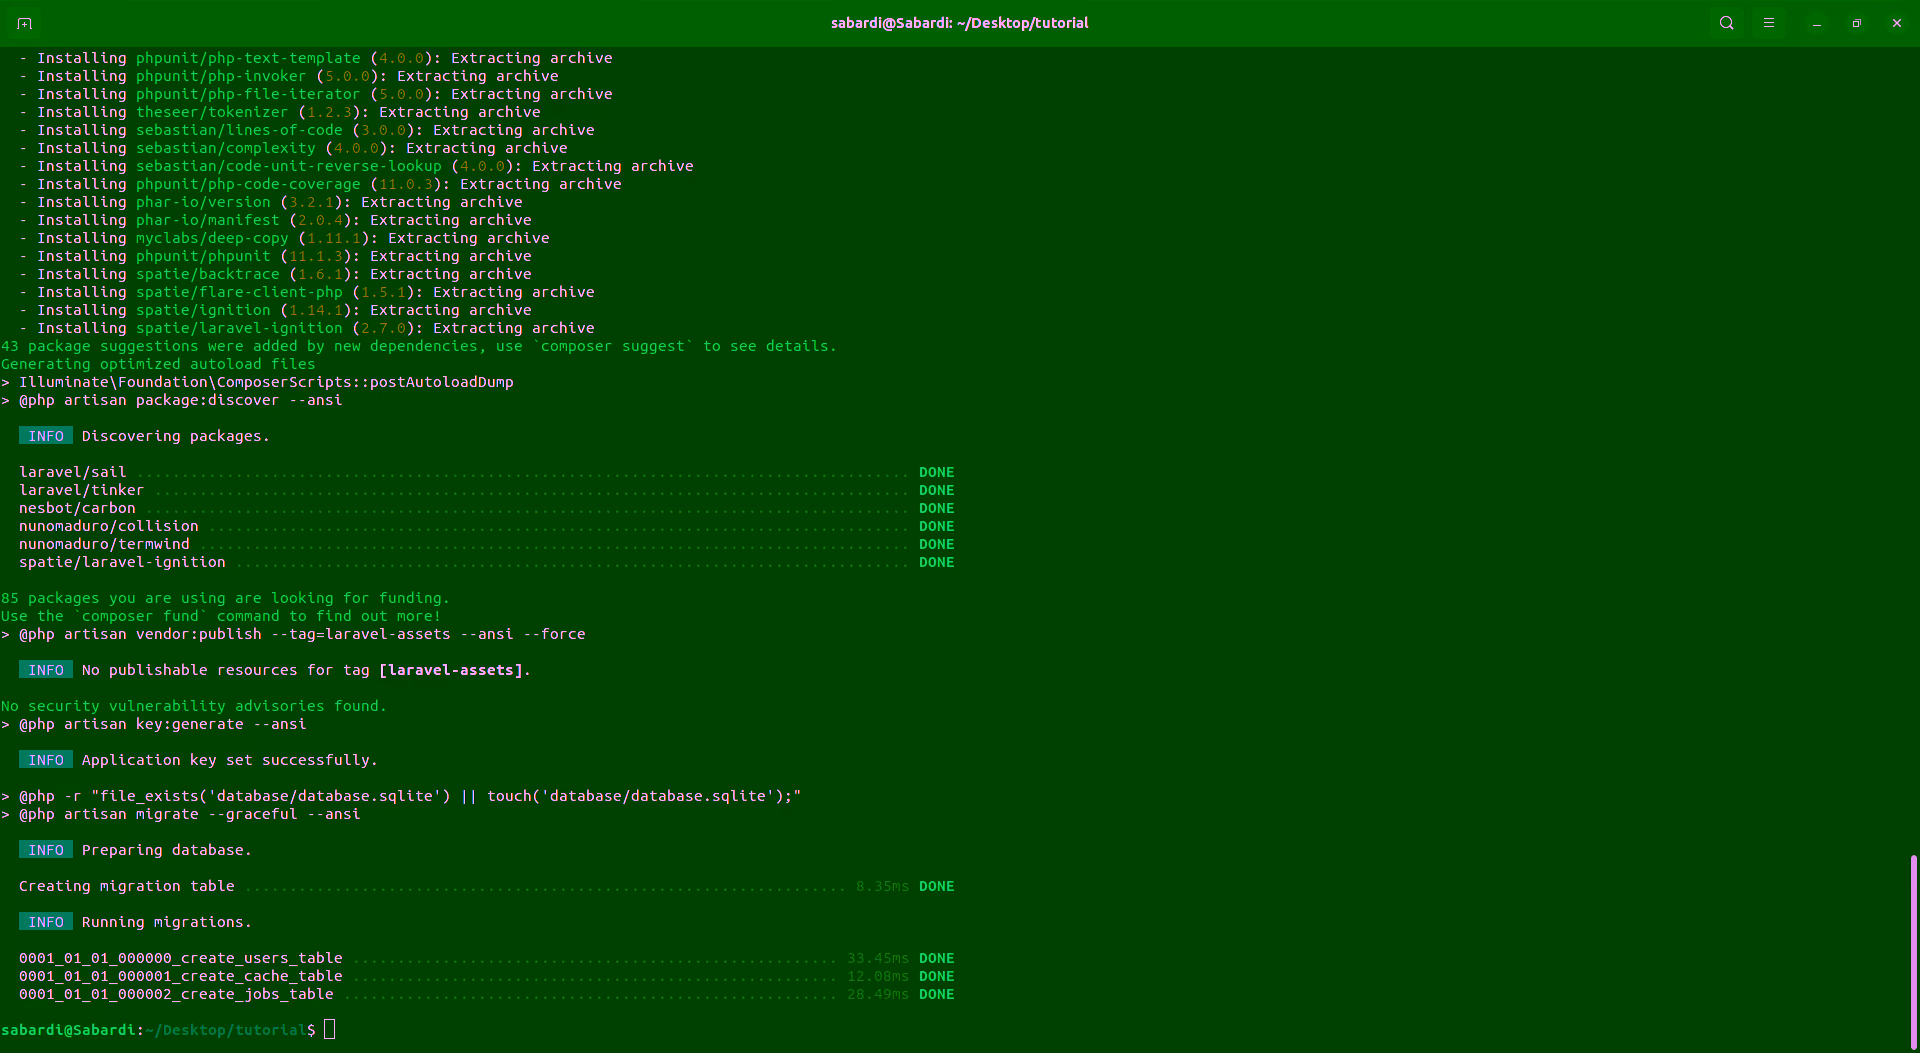
Task: Restore the terminal window size
Action: pyautogui.click(x=1856, y=22)
